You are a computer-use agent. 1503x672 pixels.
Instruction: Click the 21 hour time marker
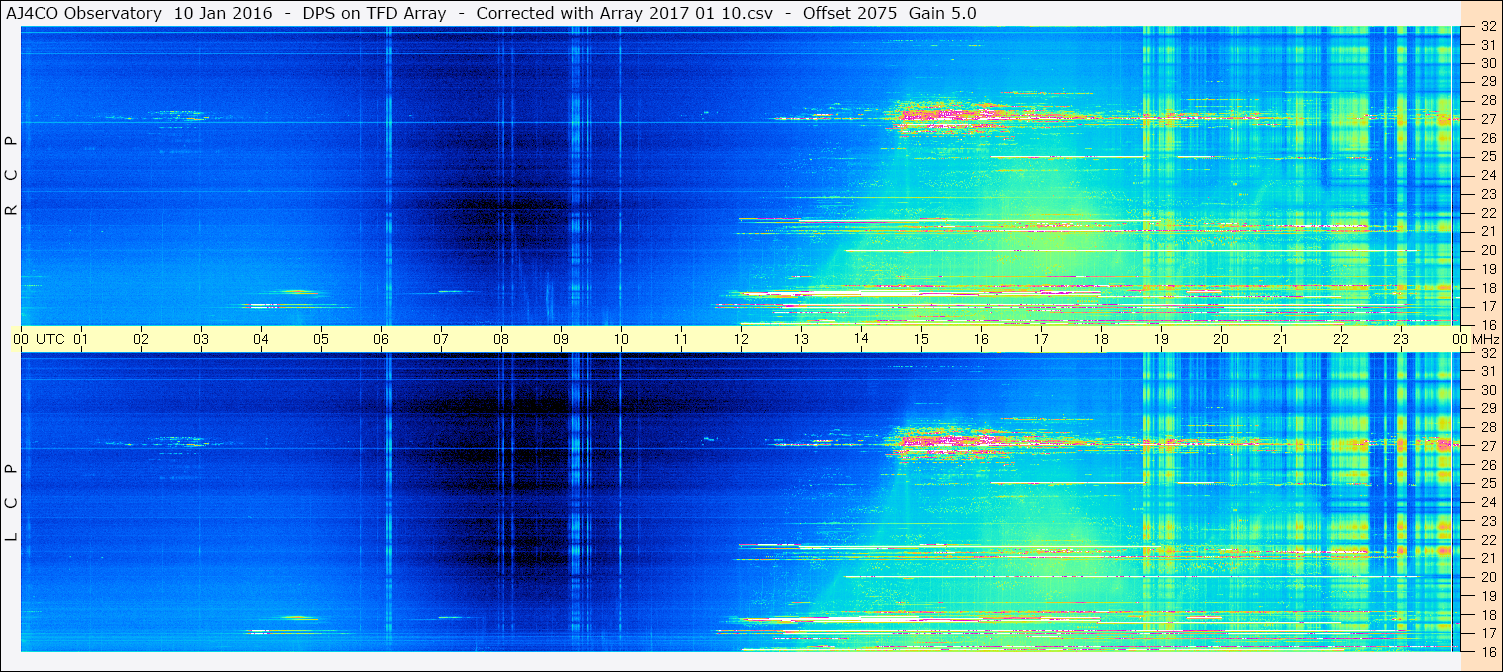pyautogui.click(x=1281, y=339)
